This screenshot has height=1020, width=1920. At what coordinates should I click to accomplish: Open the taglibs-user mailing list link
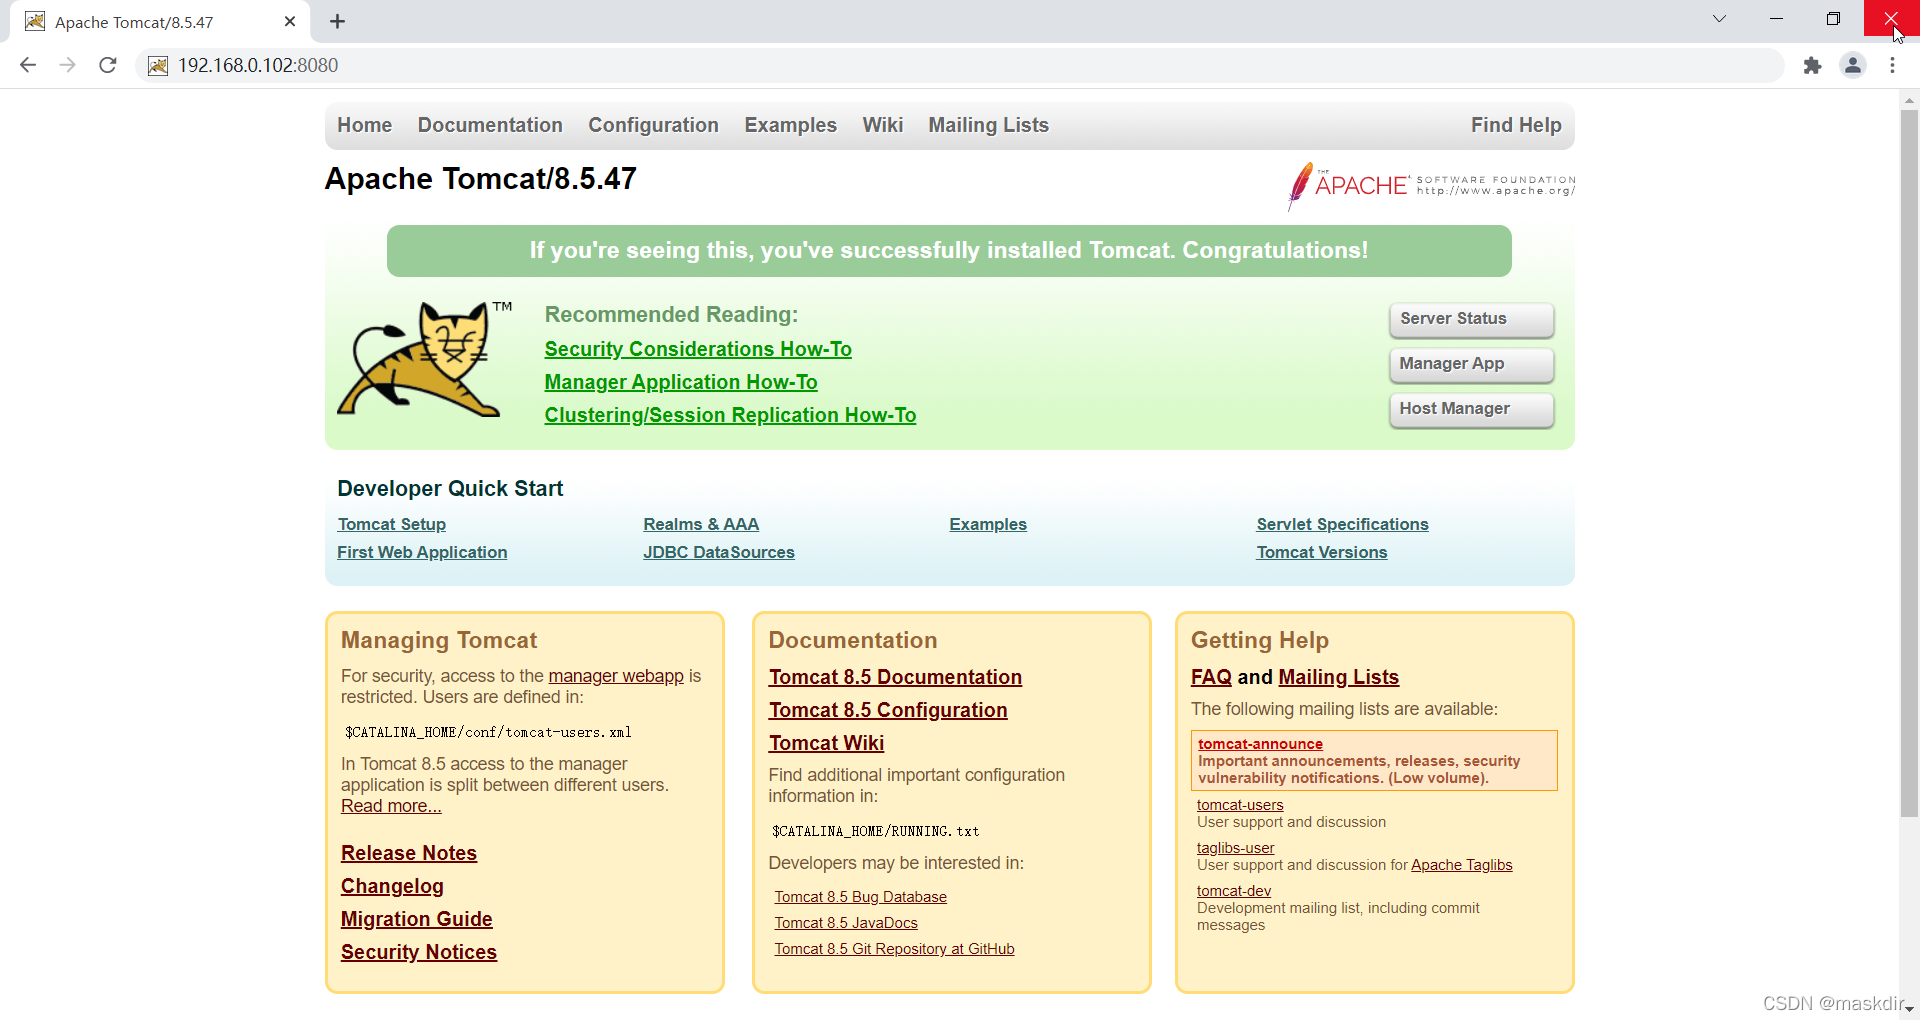tap(1235, 848)
